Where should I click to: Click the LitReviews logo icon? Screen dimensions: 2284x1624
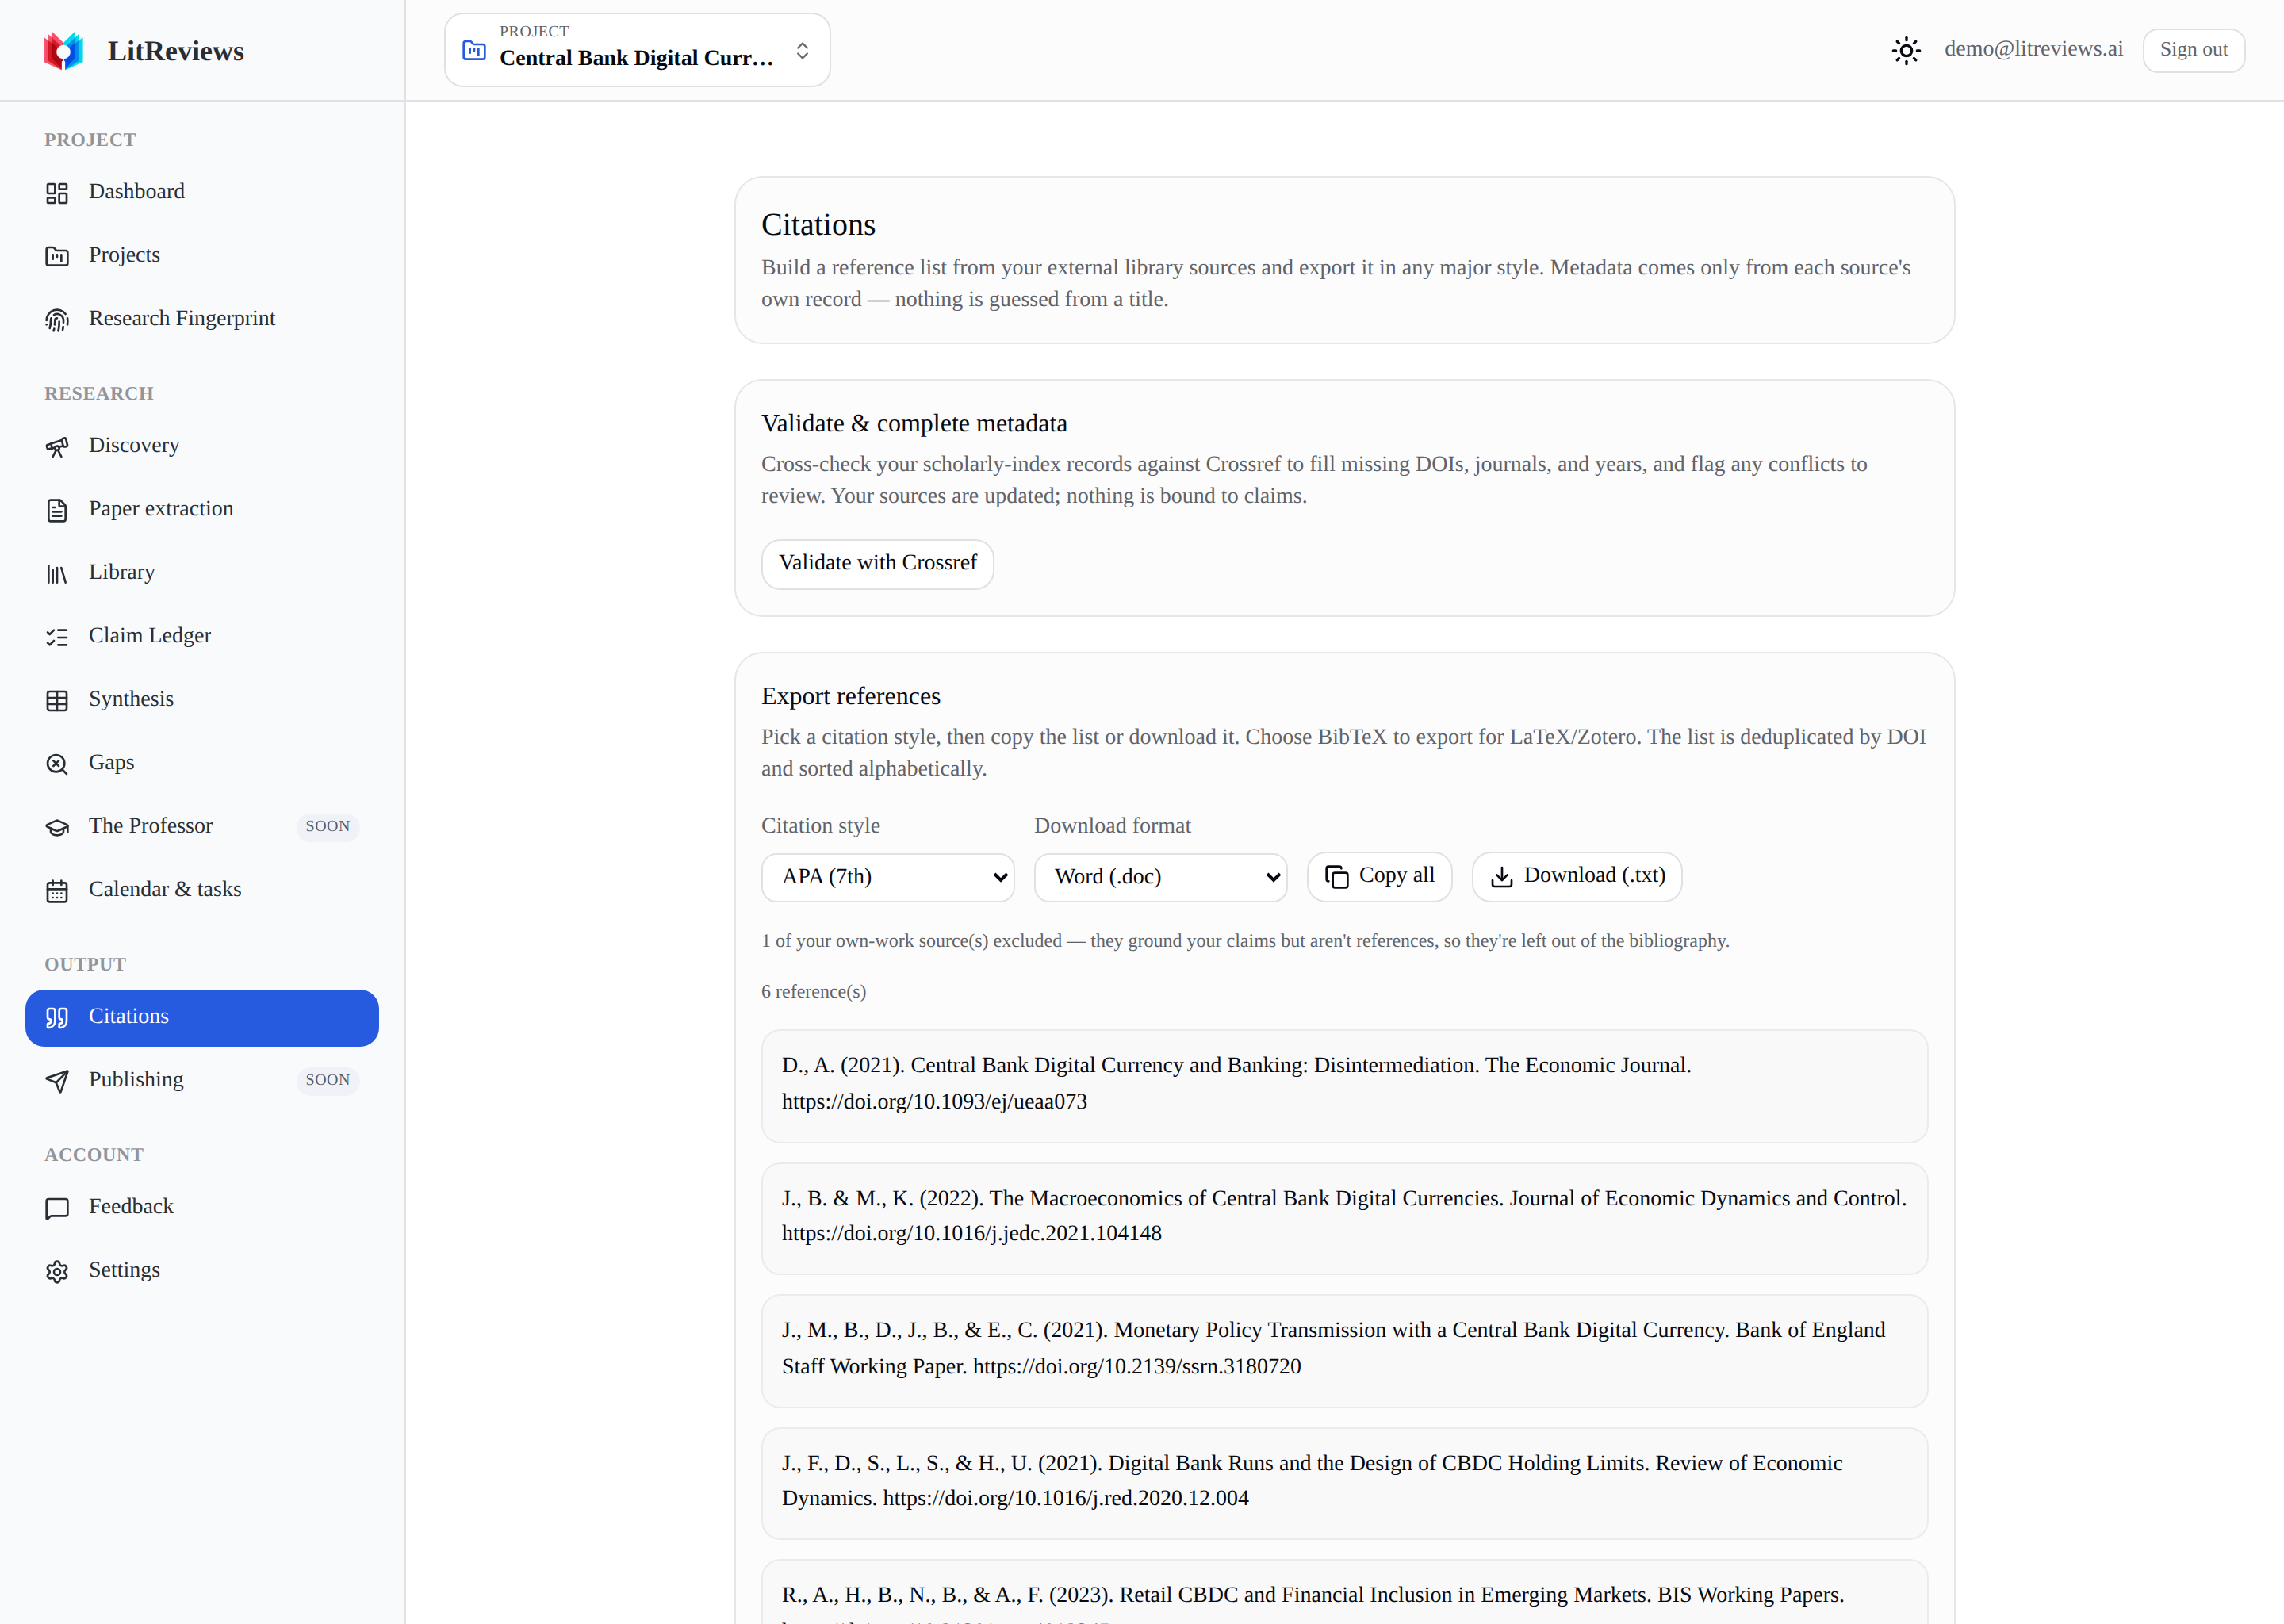click(63, 51)
